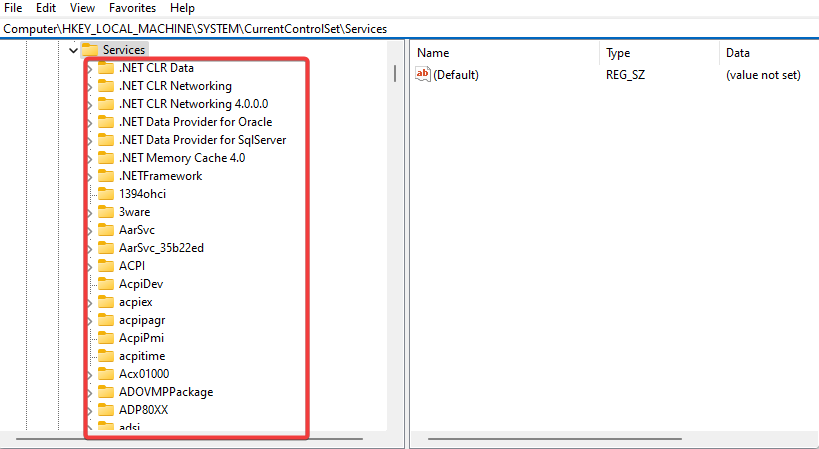The height and width of the screenshot is (449, 819).
Task: Click the .NET Memory Cache 4.0 folder icon
Action: pos(106,158)
